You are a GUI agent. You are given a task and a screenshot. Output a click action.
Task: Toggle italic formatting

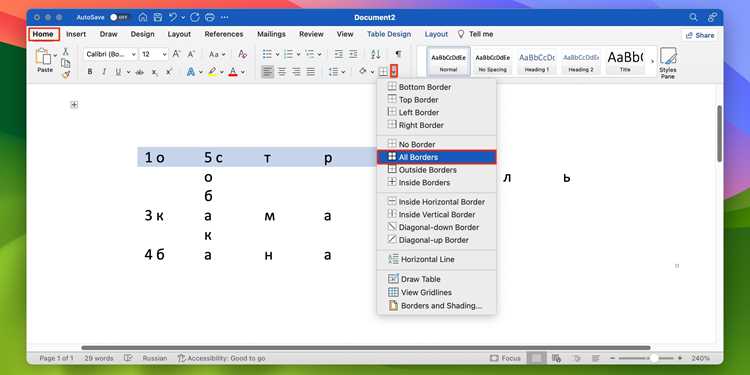(x=104, y=72)
